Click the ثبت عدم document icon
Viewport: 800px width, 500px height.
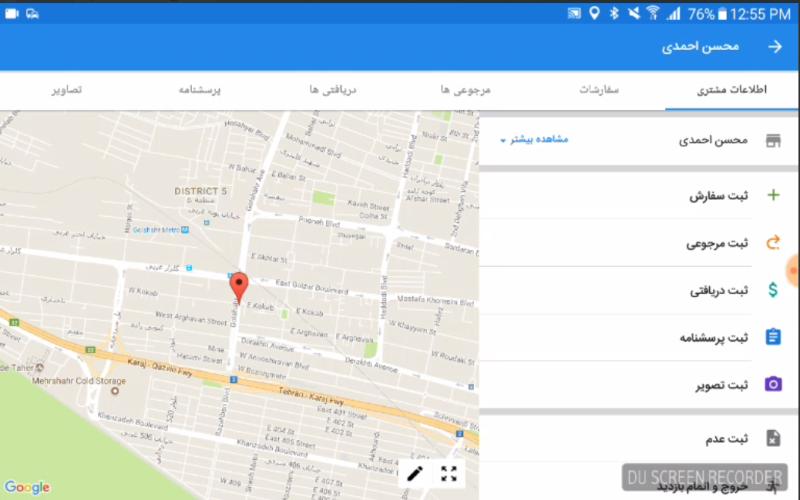point(772,438)
